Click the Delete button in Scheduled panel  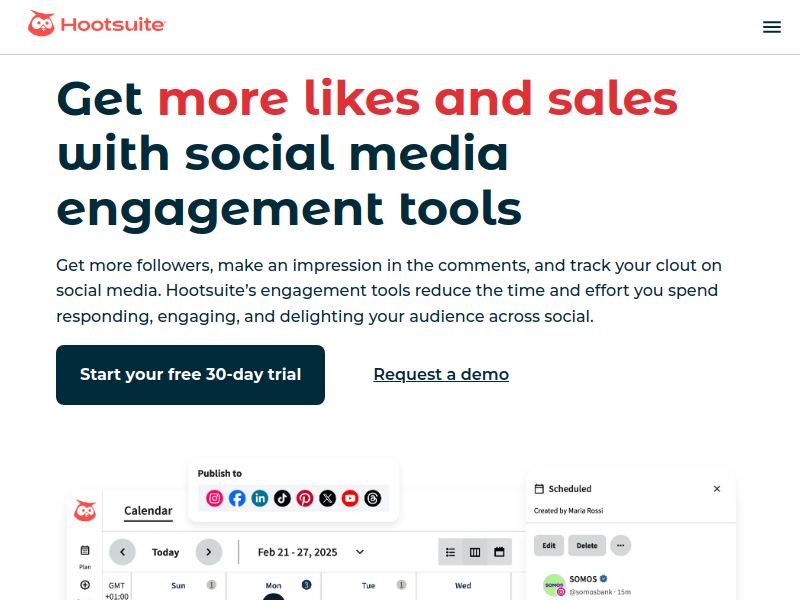(587, 545)
